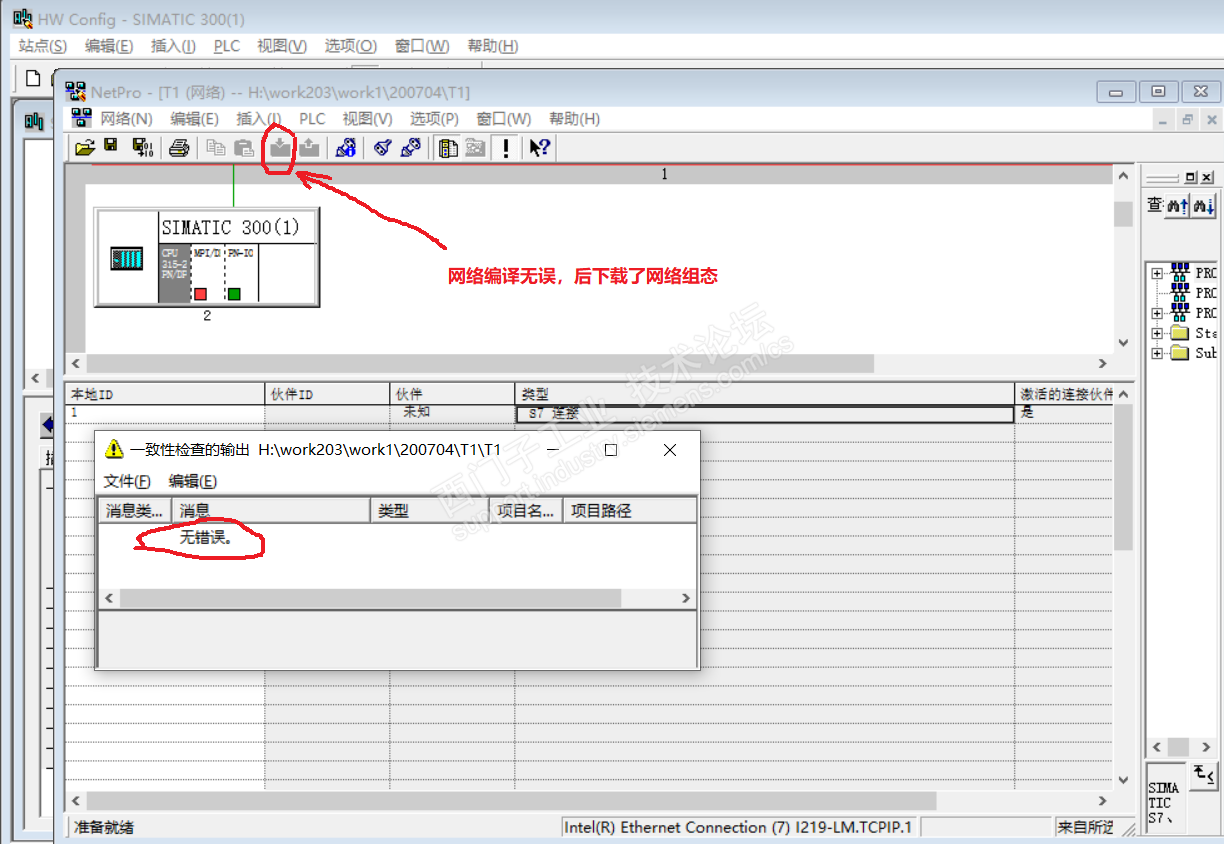Activate the context help pointer tool
The width and height of the screenshot is (1224, 844).
pos(540,148)
